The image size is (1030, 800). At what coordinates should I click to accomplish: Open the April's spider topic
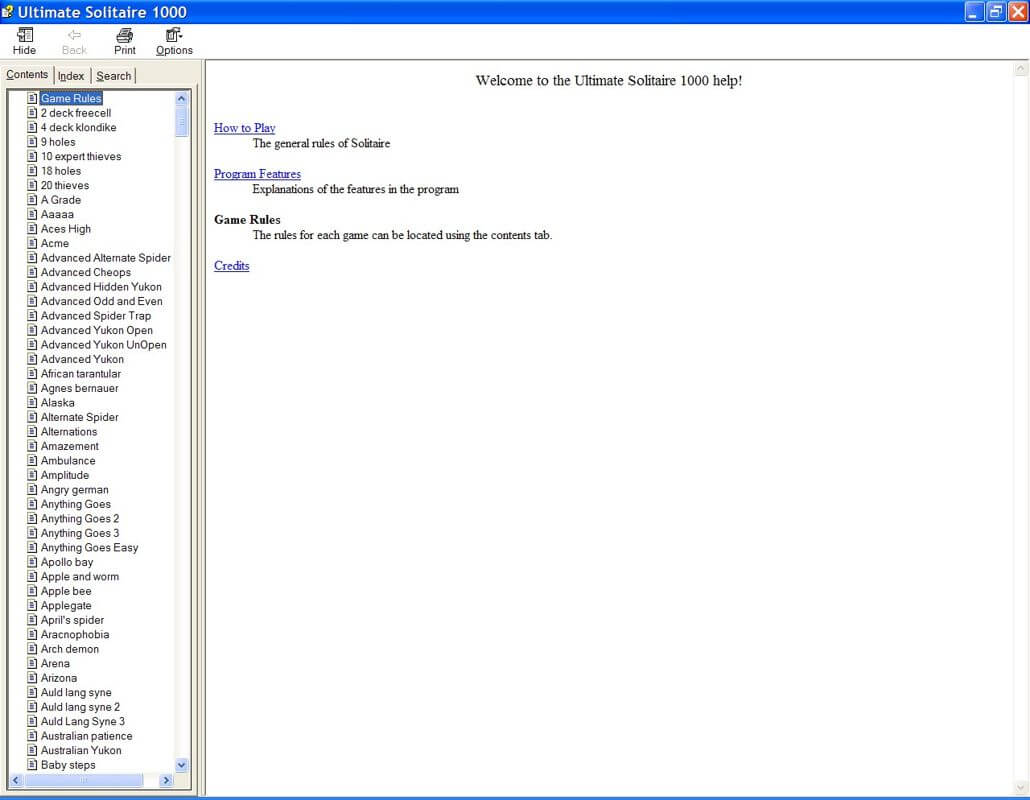click(72, 619)
